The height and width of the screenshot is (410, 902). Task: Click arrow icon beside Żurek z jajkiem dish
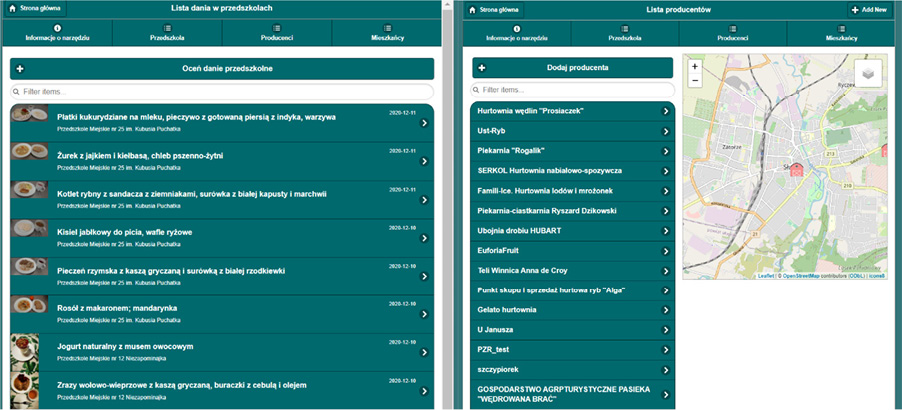(x=424, y=162)
